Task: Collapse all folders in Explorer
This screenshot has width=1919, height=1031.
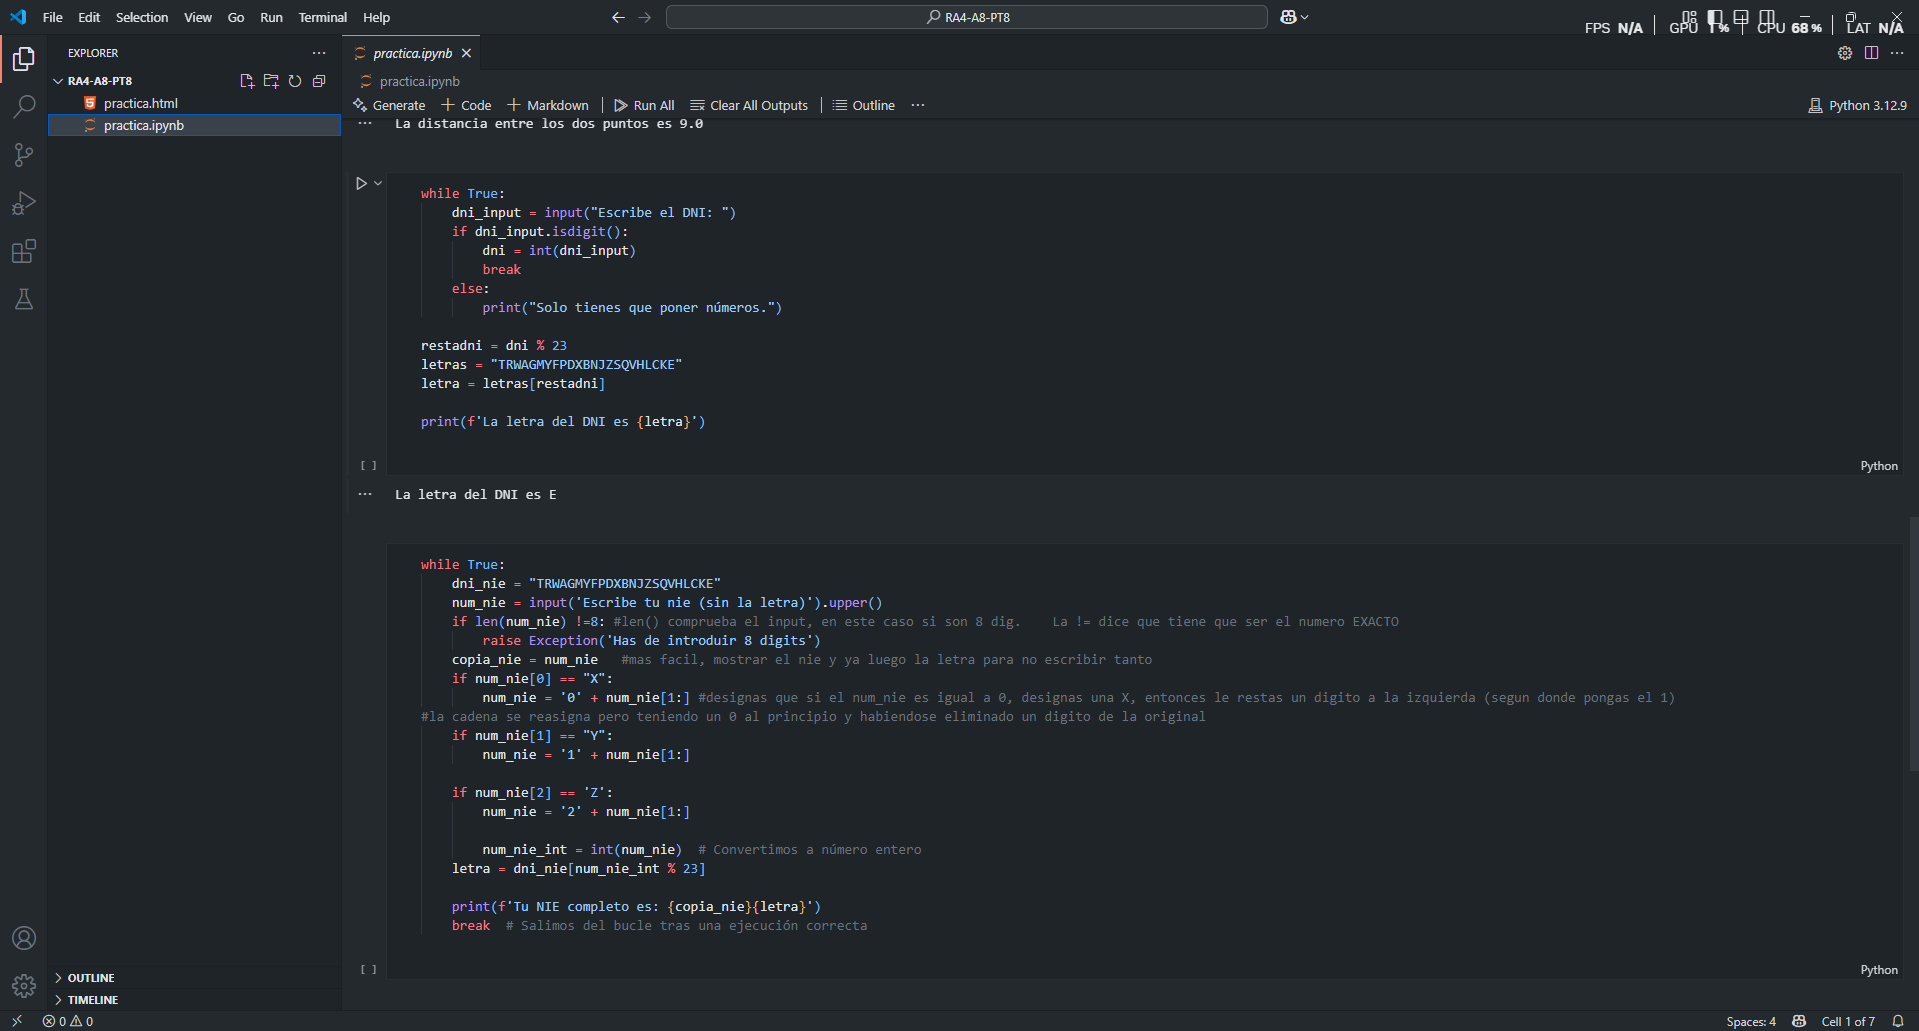Action: [319, 81]
